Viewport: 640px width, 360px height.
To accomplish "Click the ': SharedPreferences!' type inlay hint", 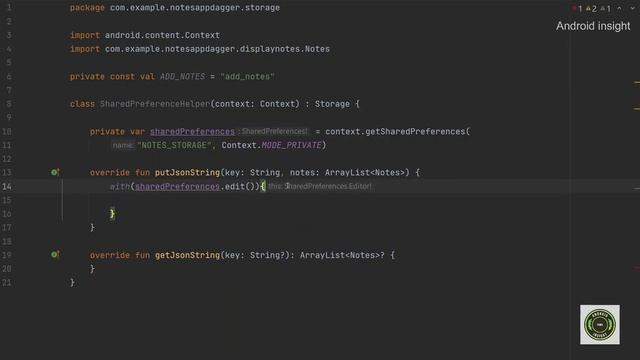I will pyautogui.click(x=273, y=131).
